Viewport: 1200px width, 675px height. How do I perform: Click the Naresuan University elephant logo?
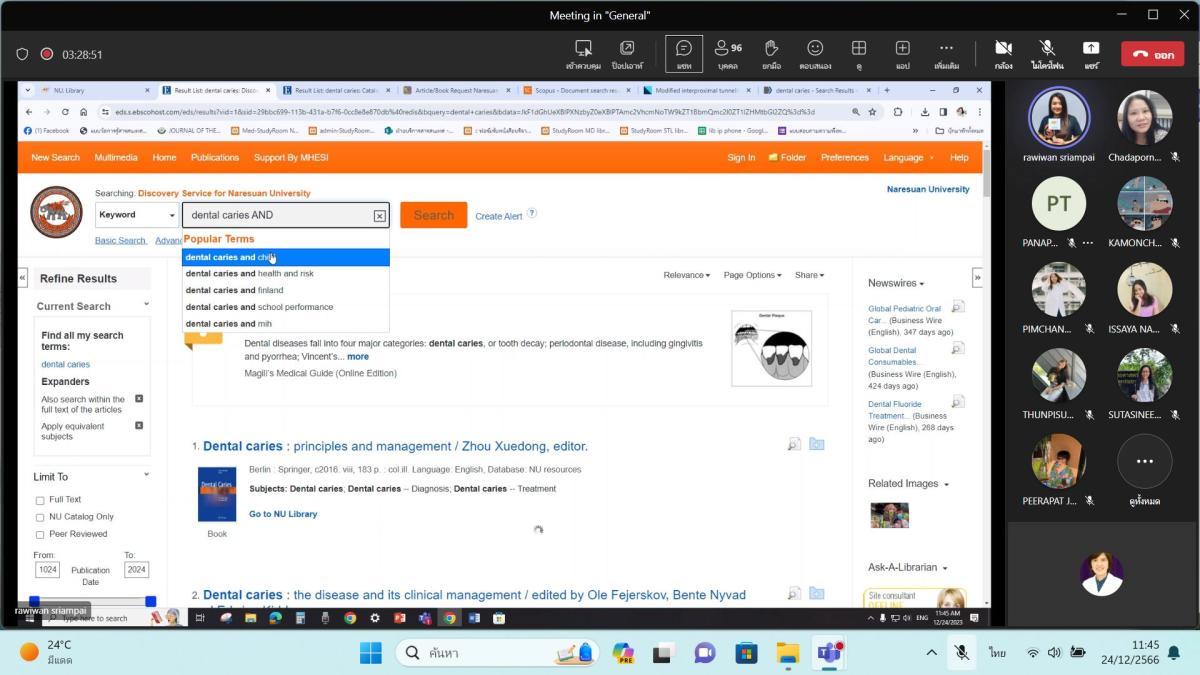(57, 212)
